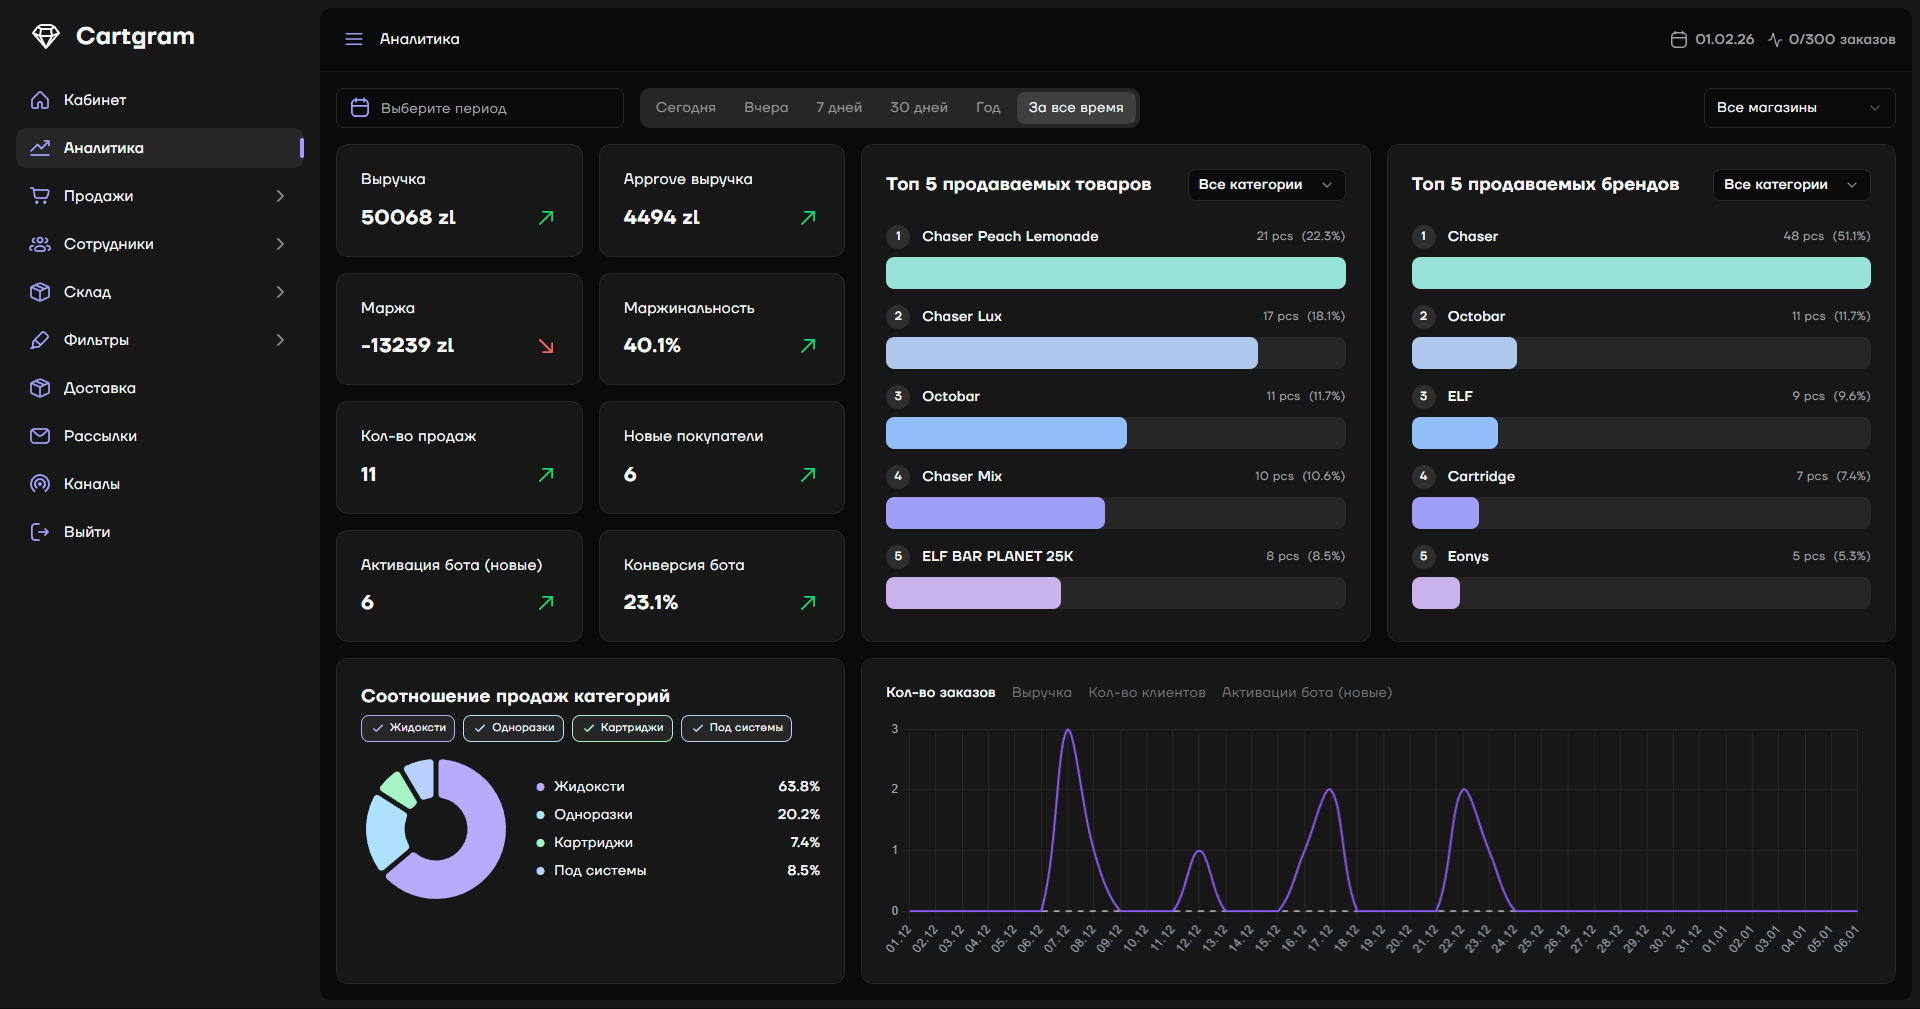1920x1009 pixels.
Task: Open Все категории dropdown in top brands
Action: [1791, 185]
